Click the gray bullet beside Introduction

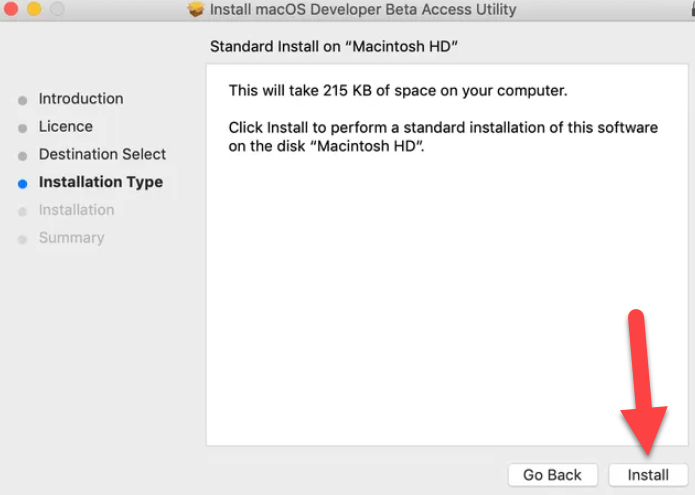coord(22,100)
